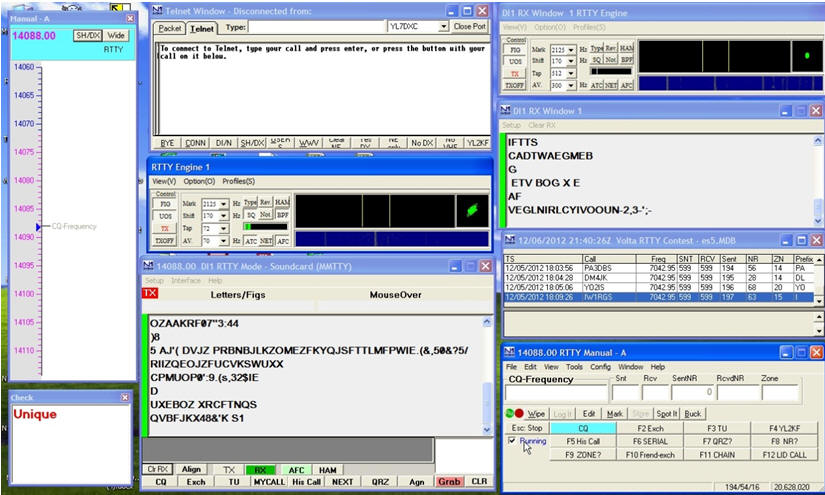Click the red dot icon beside Wipe
This screenshot has width=825, height=495.
coord(519,412)
